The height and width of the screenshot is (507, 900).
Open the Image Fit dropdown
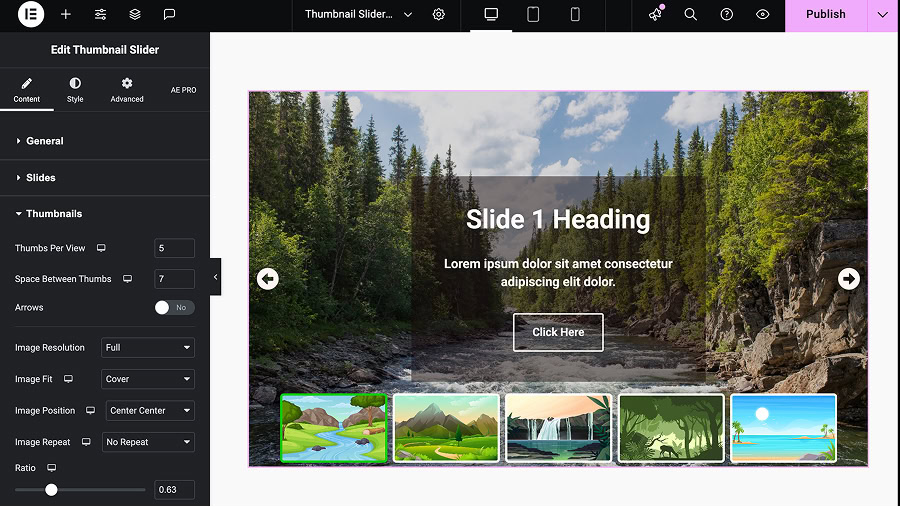click(x=148, y=379)
